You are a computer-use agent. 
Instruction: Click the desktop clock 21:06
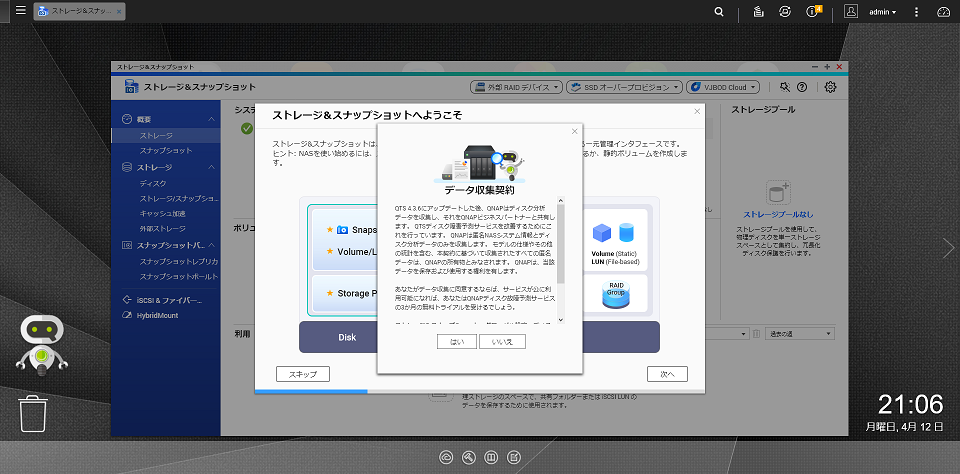910,404
